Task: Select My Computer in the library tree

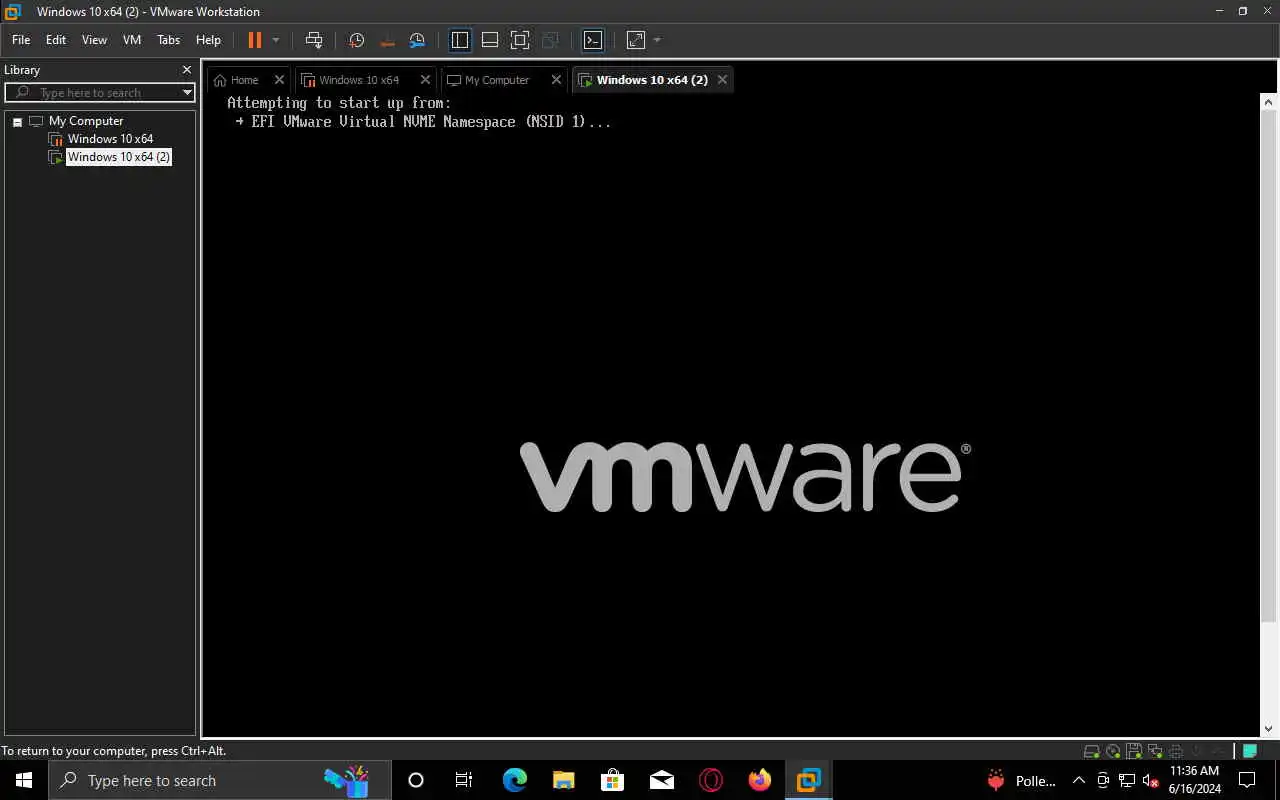Action: (x=86, y=121)
